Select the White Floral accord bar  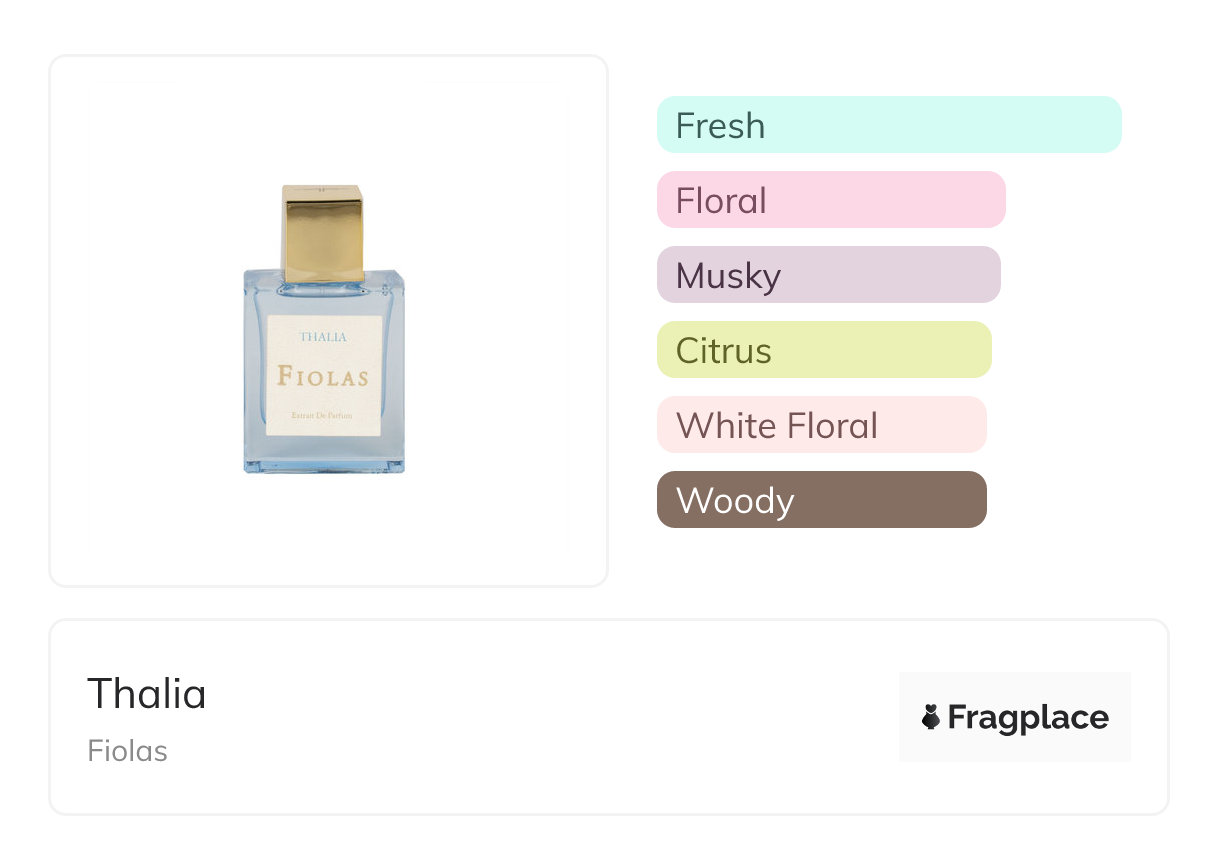[822, 425]
